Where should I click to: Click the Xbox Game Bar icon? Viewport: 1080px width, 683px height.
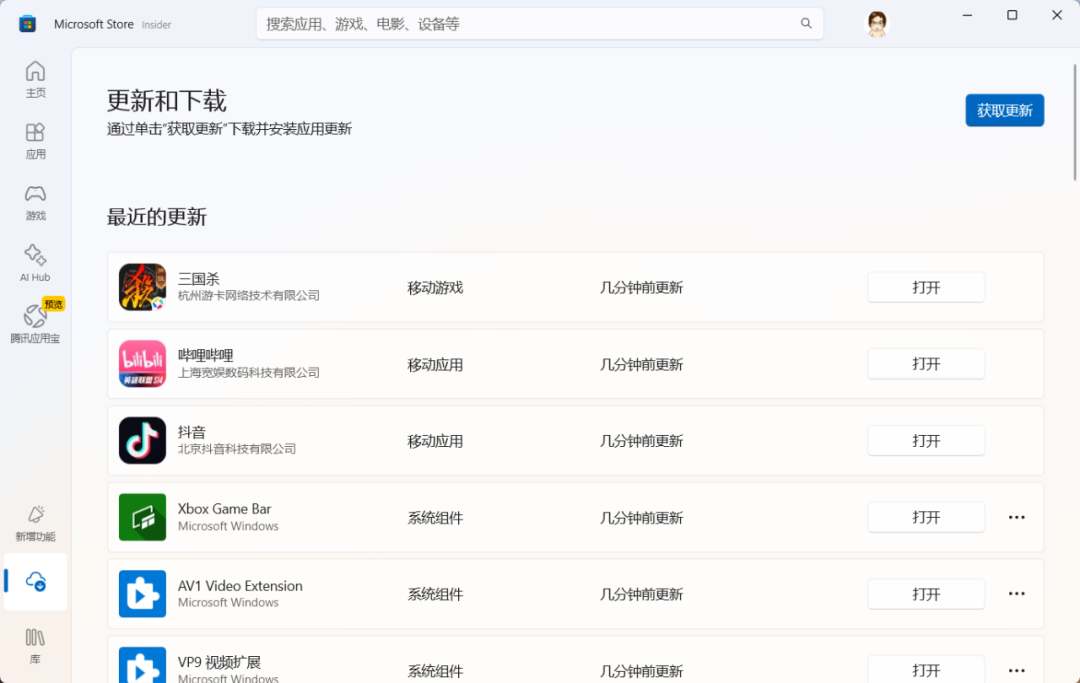[143, 517]
